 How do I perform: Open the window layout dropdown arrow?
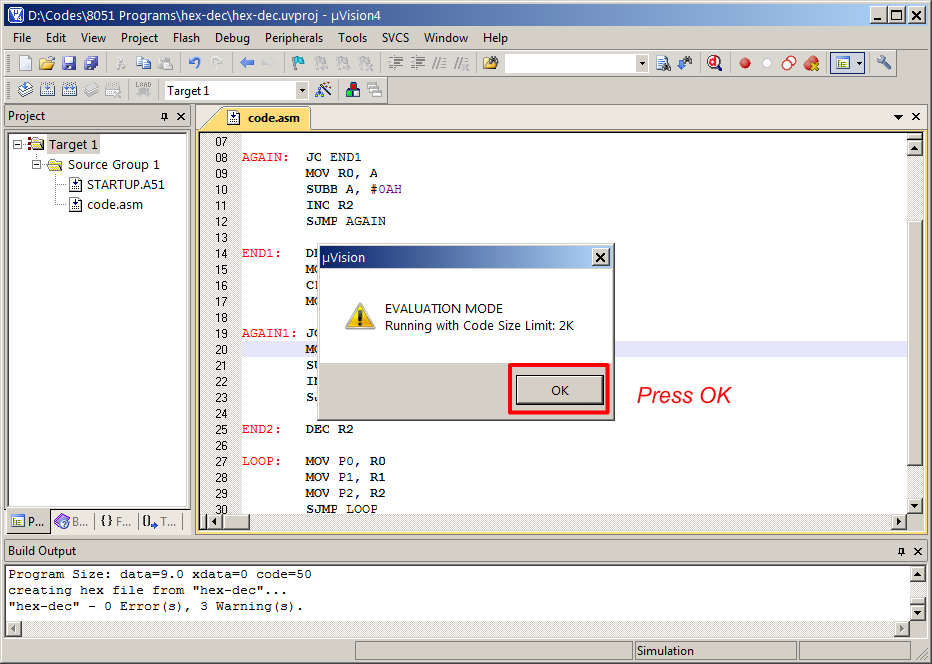pos(859,63)
